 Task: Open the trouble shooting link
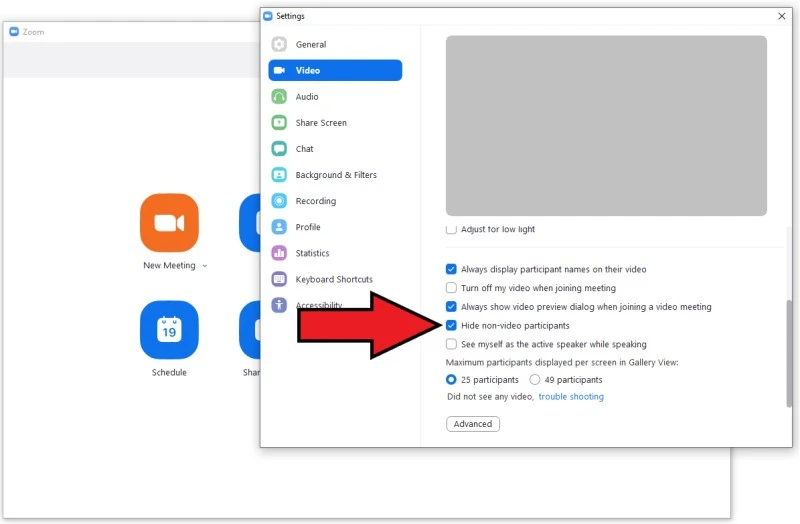pyautogui.click(x=571, y=397)
